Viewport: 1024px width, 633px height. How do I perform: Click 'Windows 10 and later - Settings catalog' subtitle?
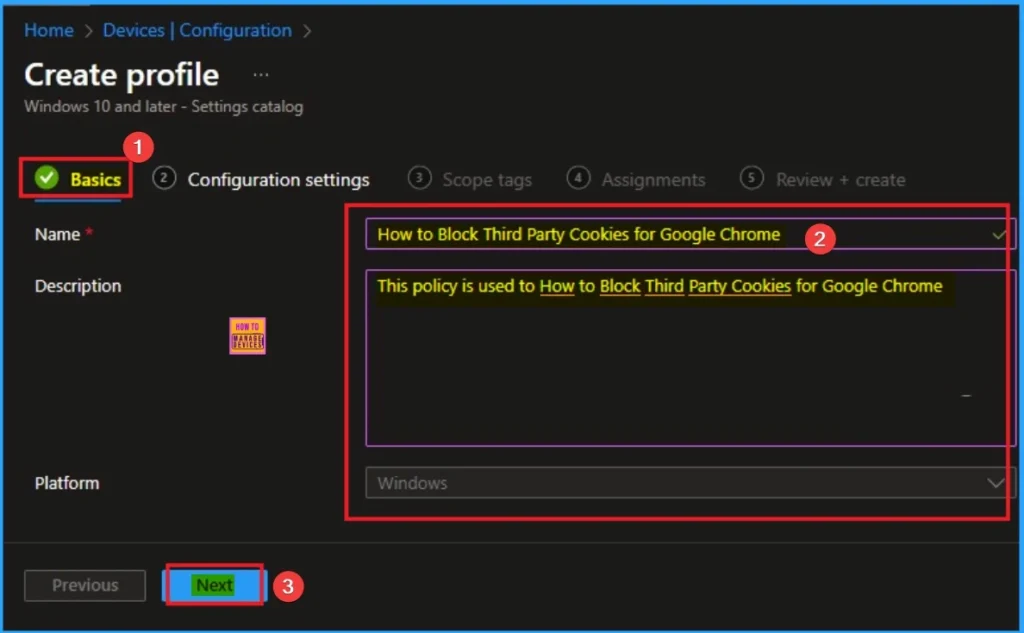coord(164,106)
